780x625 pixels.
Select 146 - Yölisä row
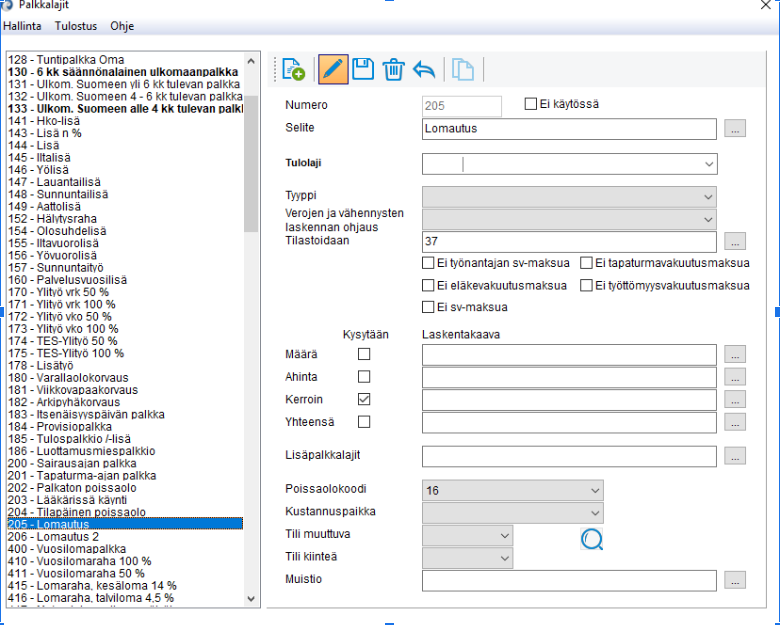(x=125, y=170)
